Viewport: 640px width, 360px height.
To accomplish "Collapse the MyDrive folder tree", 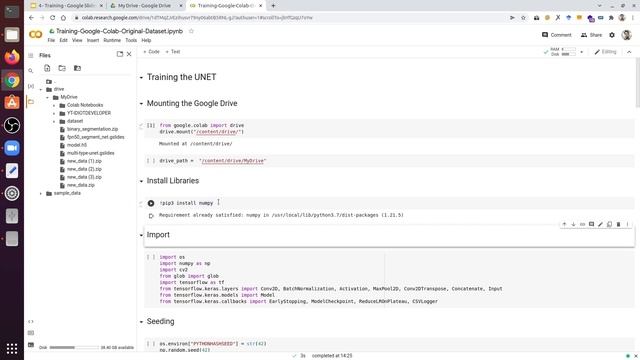I will 47,98.
